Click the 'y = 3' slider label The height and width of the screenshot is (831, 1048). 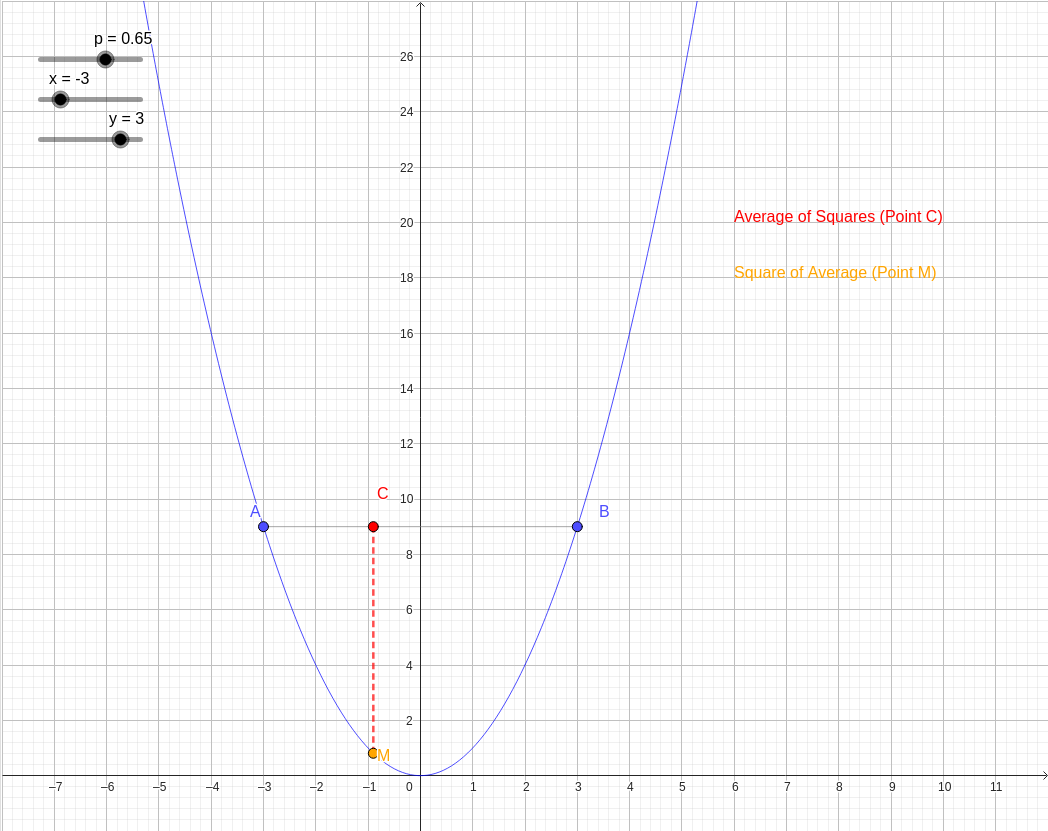pyautogui.click(x=126, y=119)
